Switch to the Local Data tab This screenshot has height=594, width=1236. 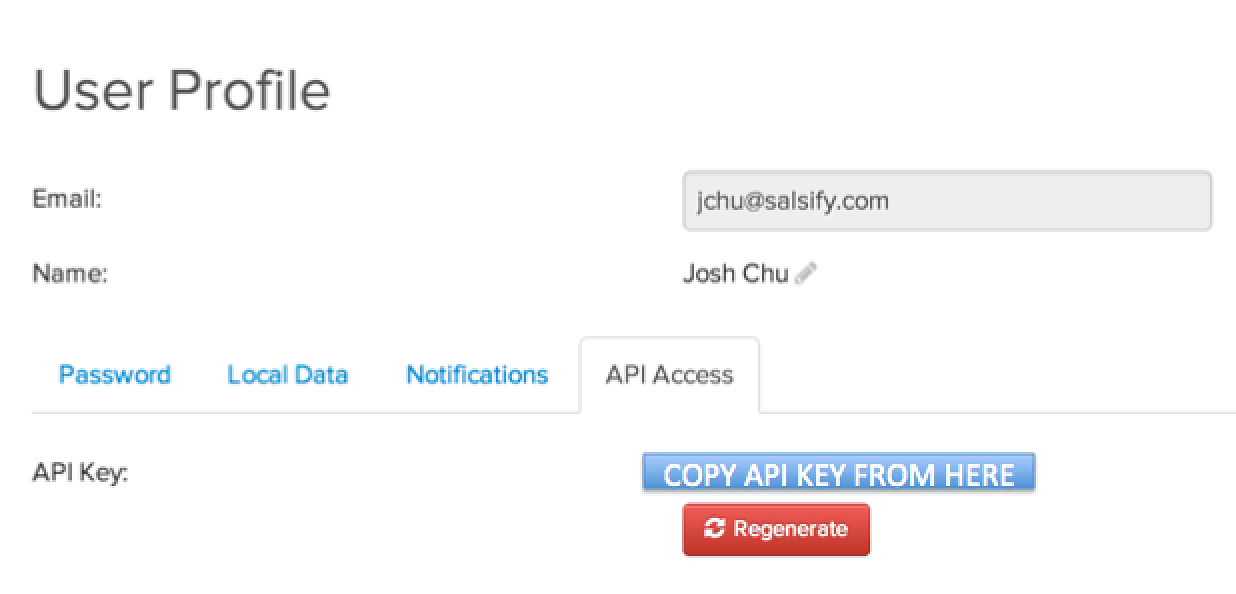pos(287,375)
